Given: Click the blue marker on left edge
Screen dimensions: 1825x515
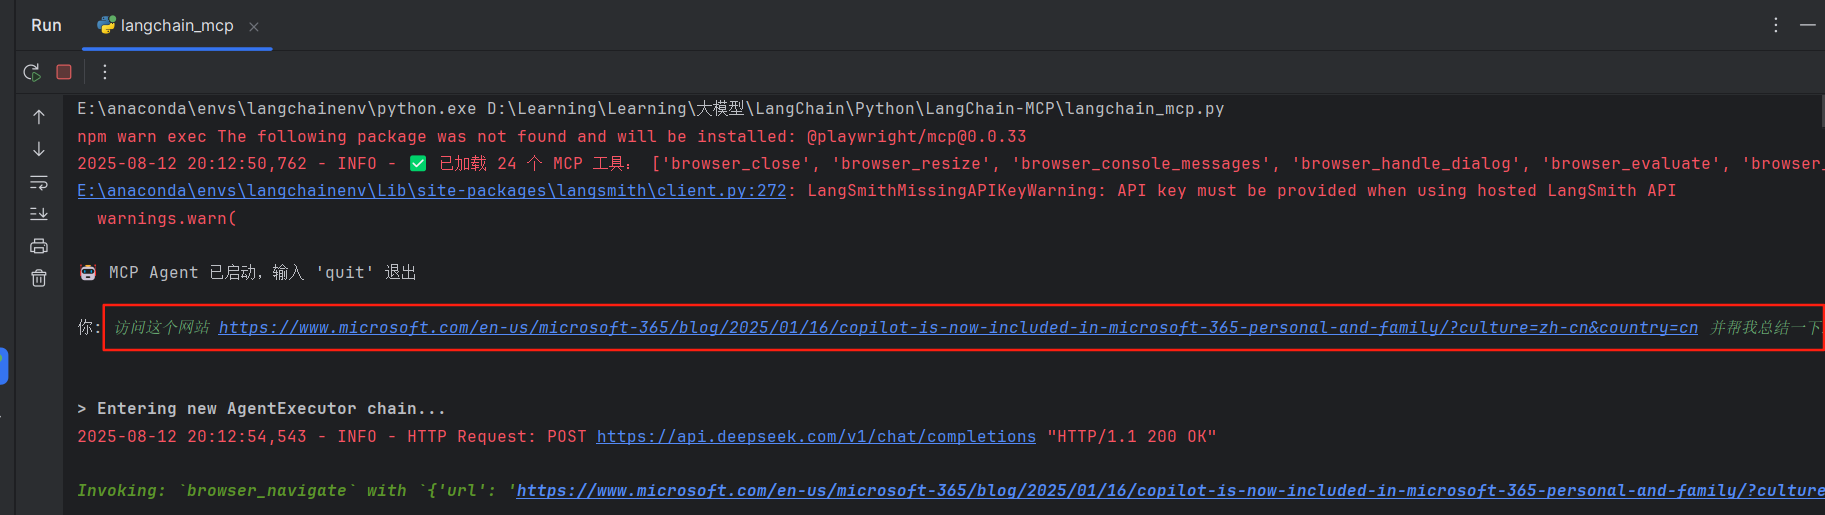Looking at the screenshot, I should pyautogui.click(x=4, y=366).
